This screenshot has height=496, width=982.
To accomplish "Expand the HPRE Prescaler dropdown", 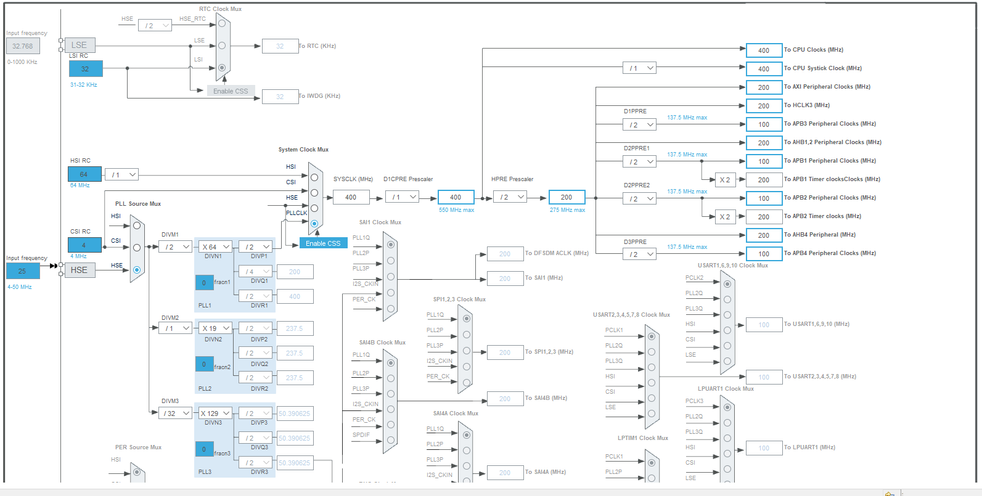I will tap(509, 197).
